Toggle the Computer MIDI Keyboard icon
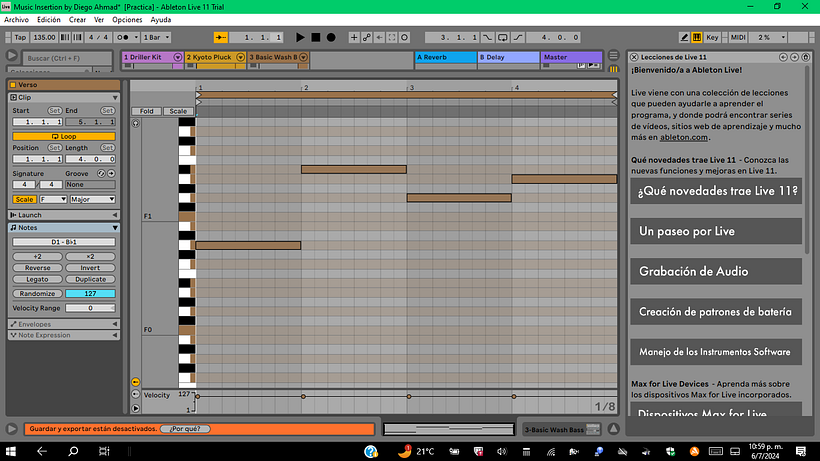 697,37
